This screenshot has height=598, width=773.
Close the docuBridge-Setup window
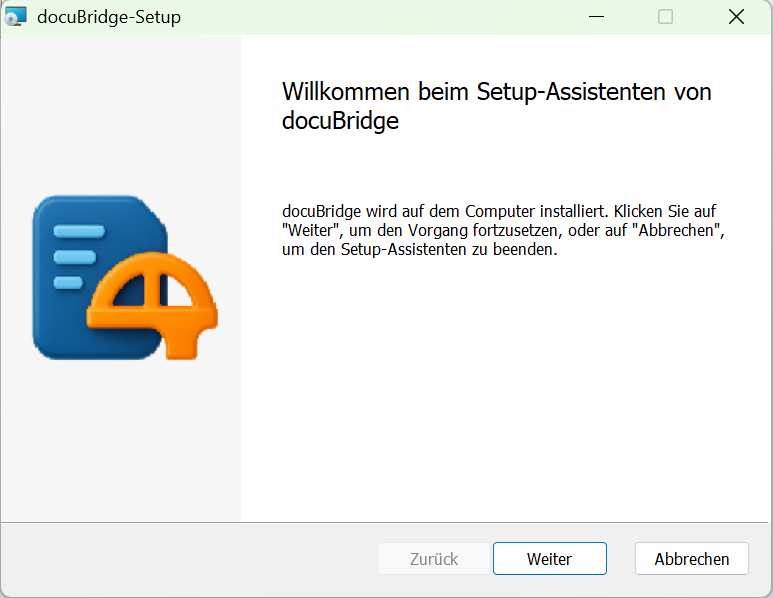(737, 17)
